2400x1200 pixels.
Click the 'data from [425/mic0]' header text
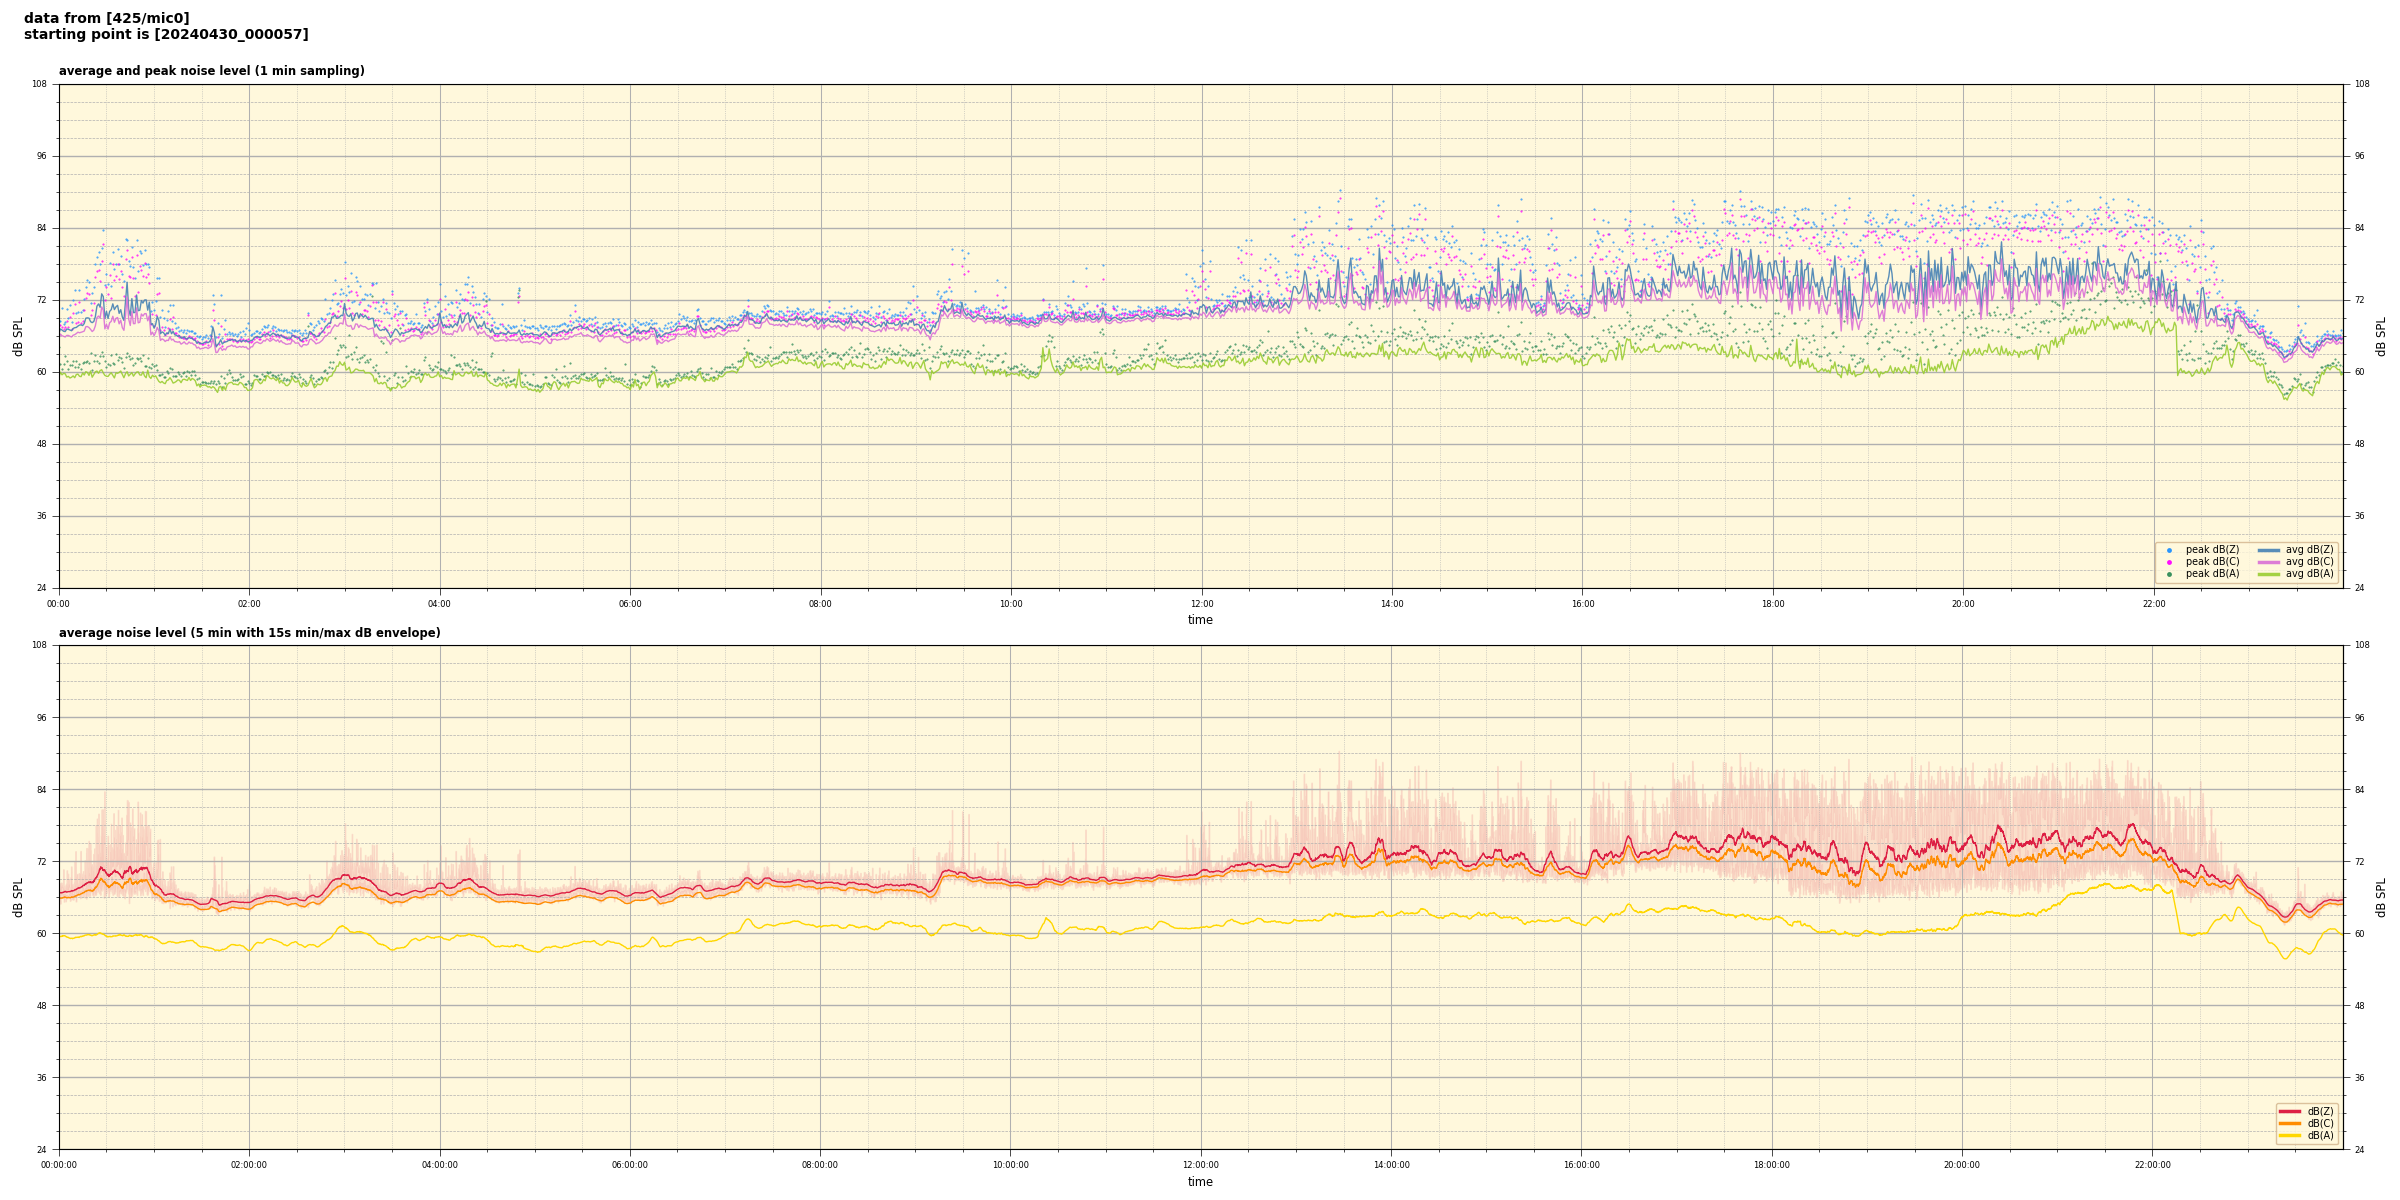click(106, 18)
